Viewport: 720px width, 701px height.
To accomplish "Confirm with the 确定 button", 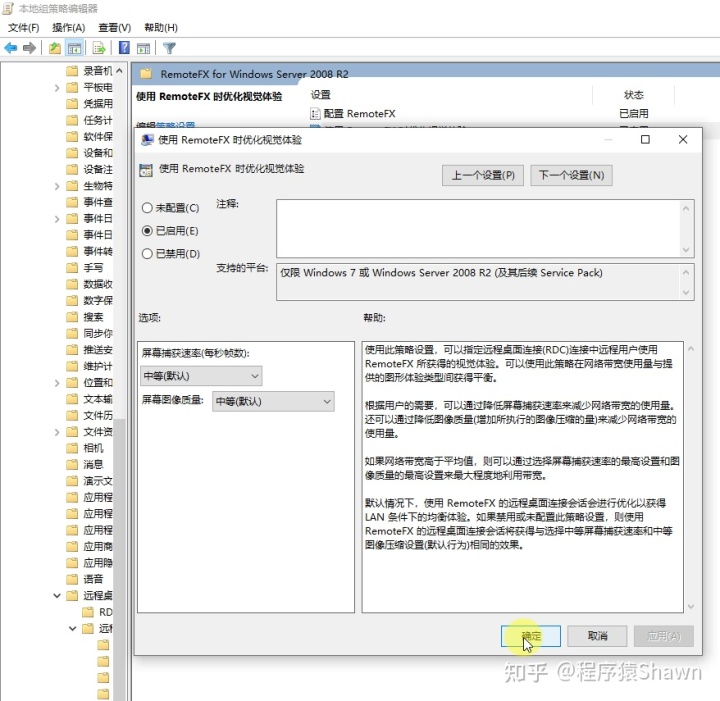I will point(531,636).
